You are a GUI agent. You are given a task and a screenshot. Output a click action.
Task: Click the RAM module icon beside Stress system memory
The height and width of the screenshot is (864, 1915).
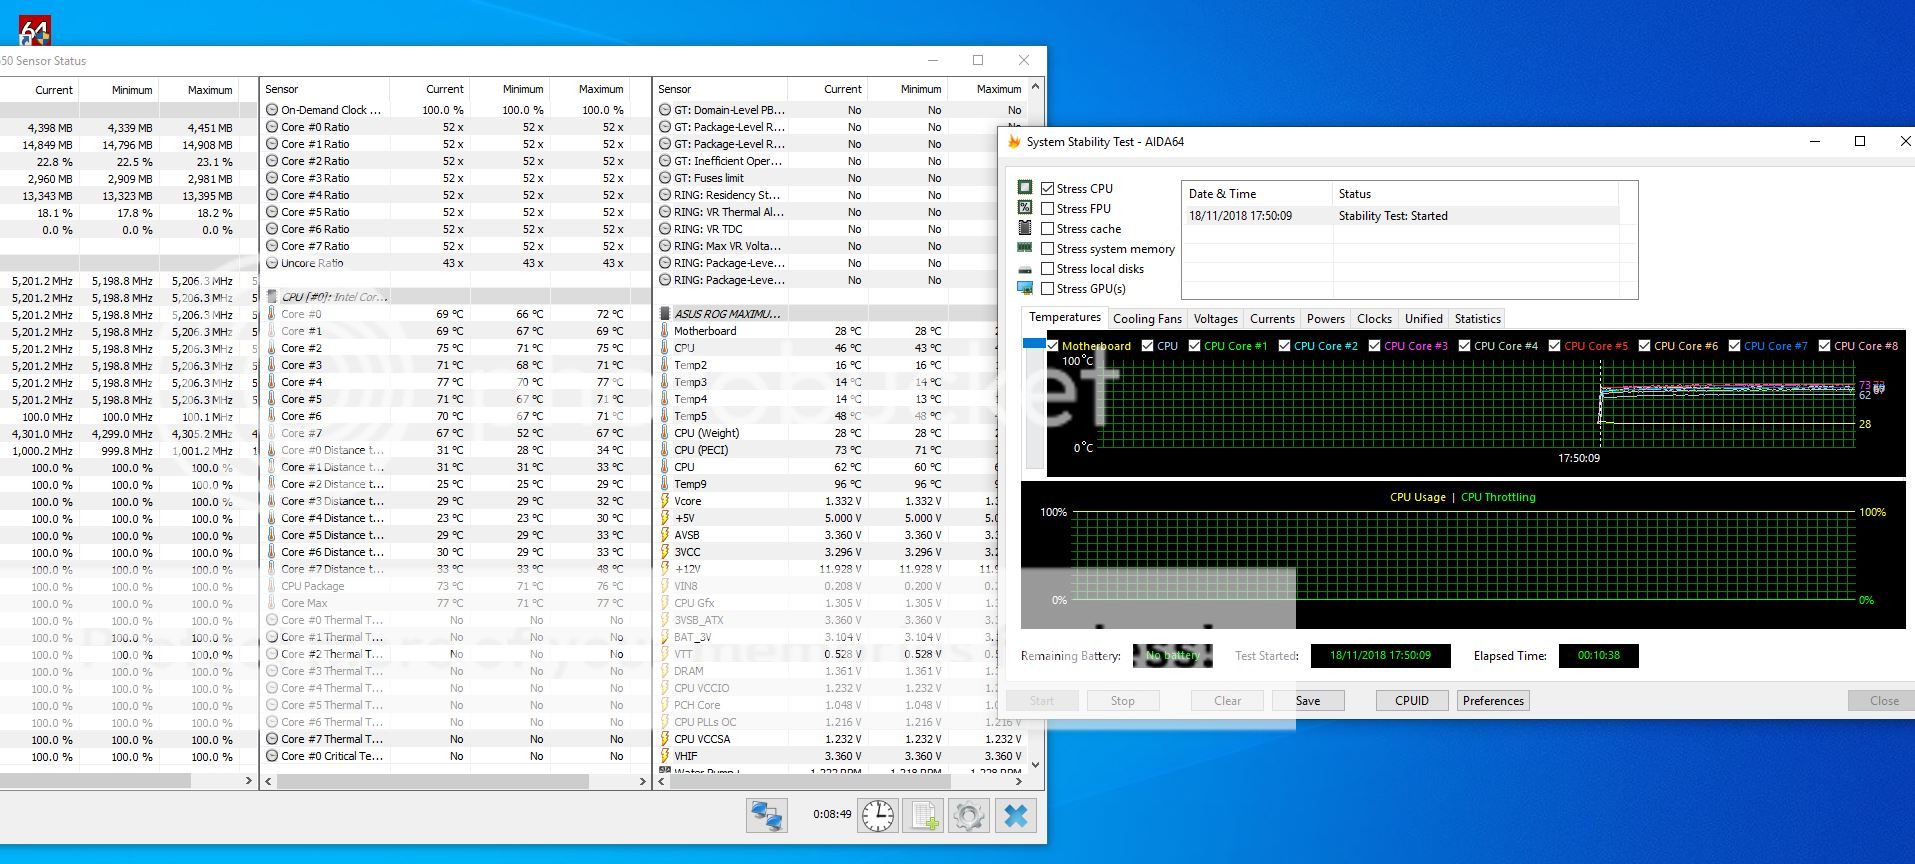click(x=1025, y=248)
